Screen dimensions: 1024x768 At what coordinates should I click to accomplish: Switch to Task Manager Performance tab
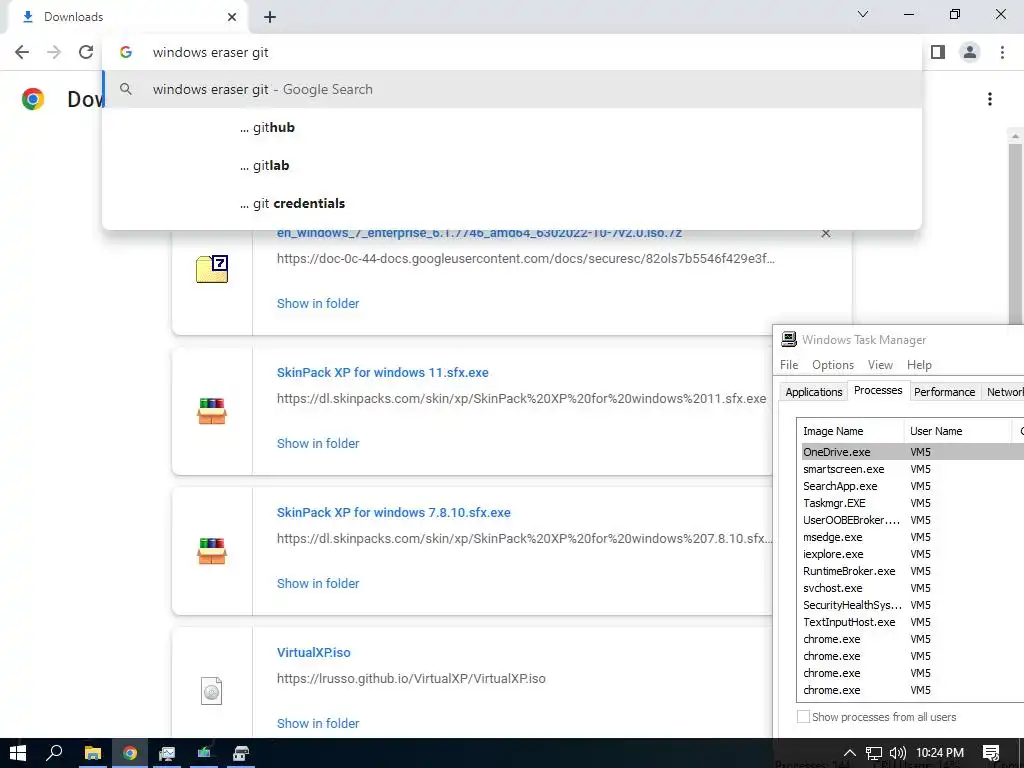[x=944, y=392]
